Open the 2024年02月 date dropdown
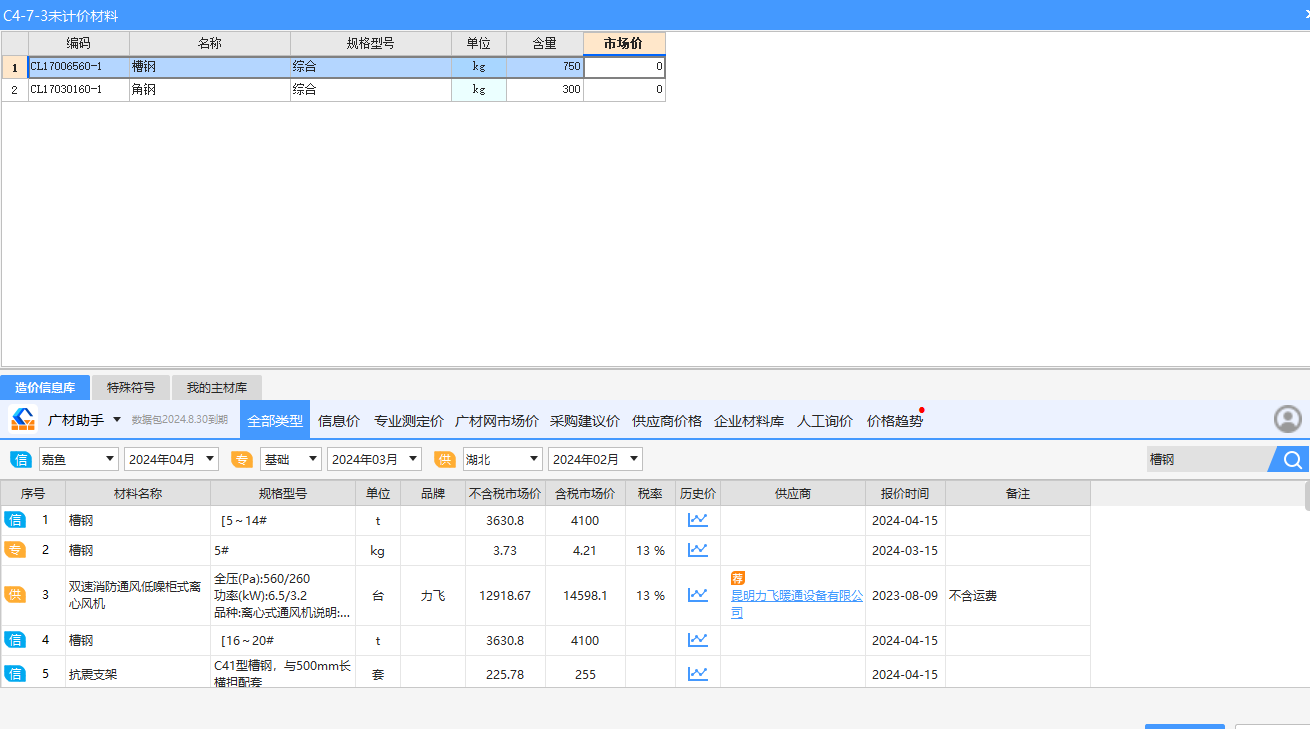 (x=595, y=459)
